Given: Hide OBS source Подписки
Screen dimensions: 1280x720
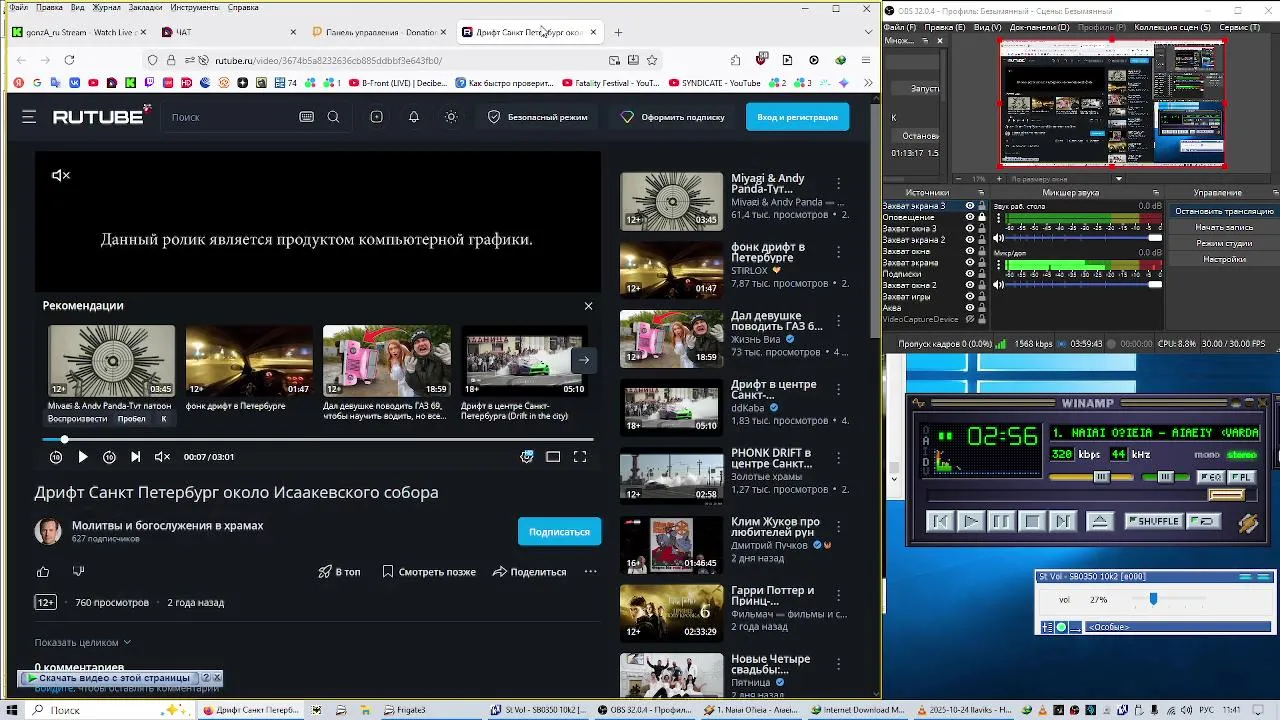Looking at the screenshot, I should pos(969,274).
